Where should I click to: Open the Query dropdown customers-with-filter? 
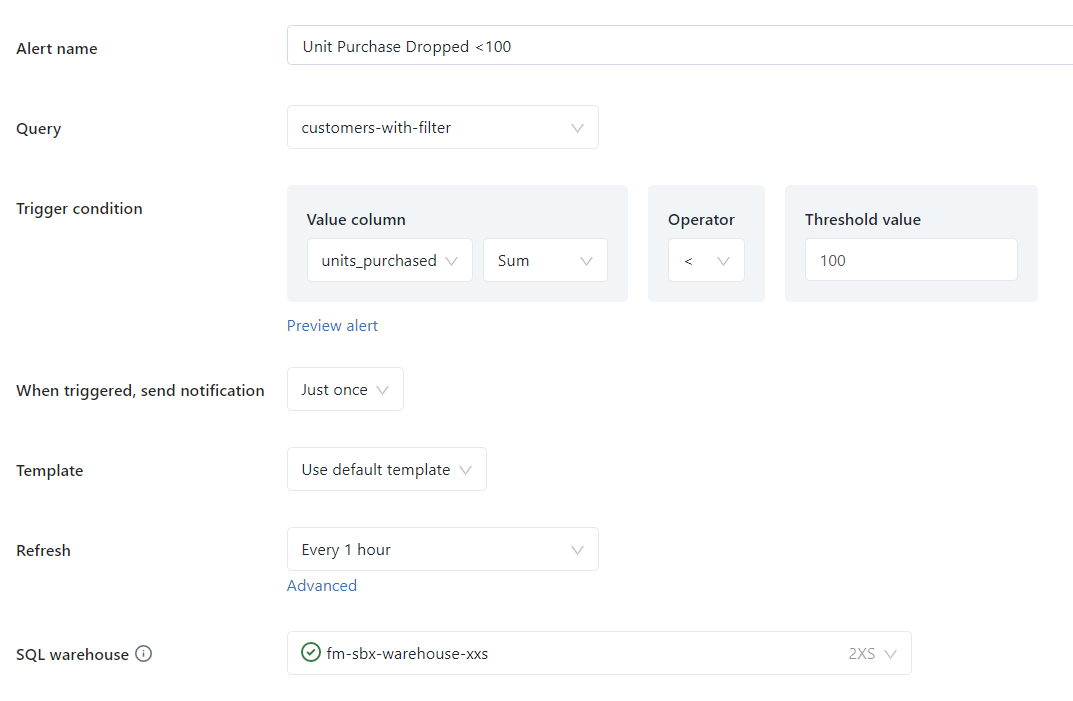(443, 127)
